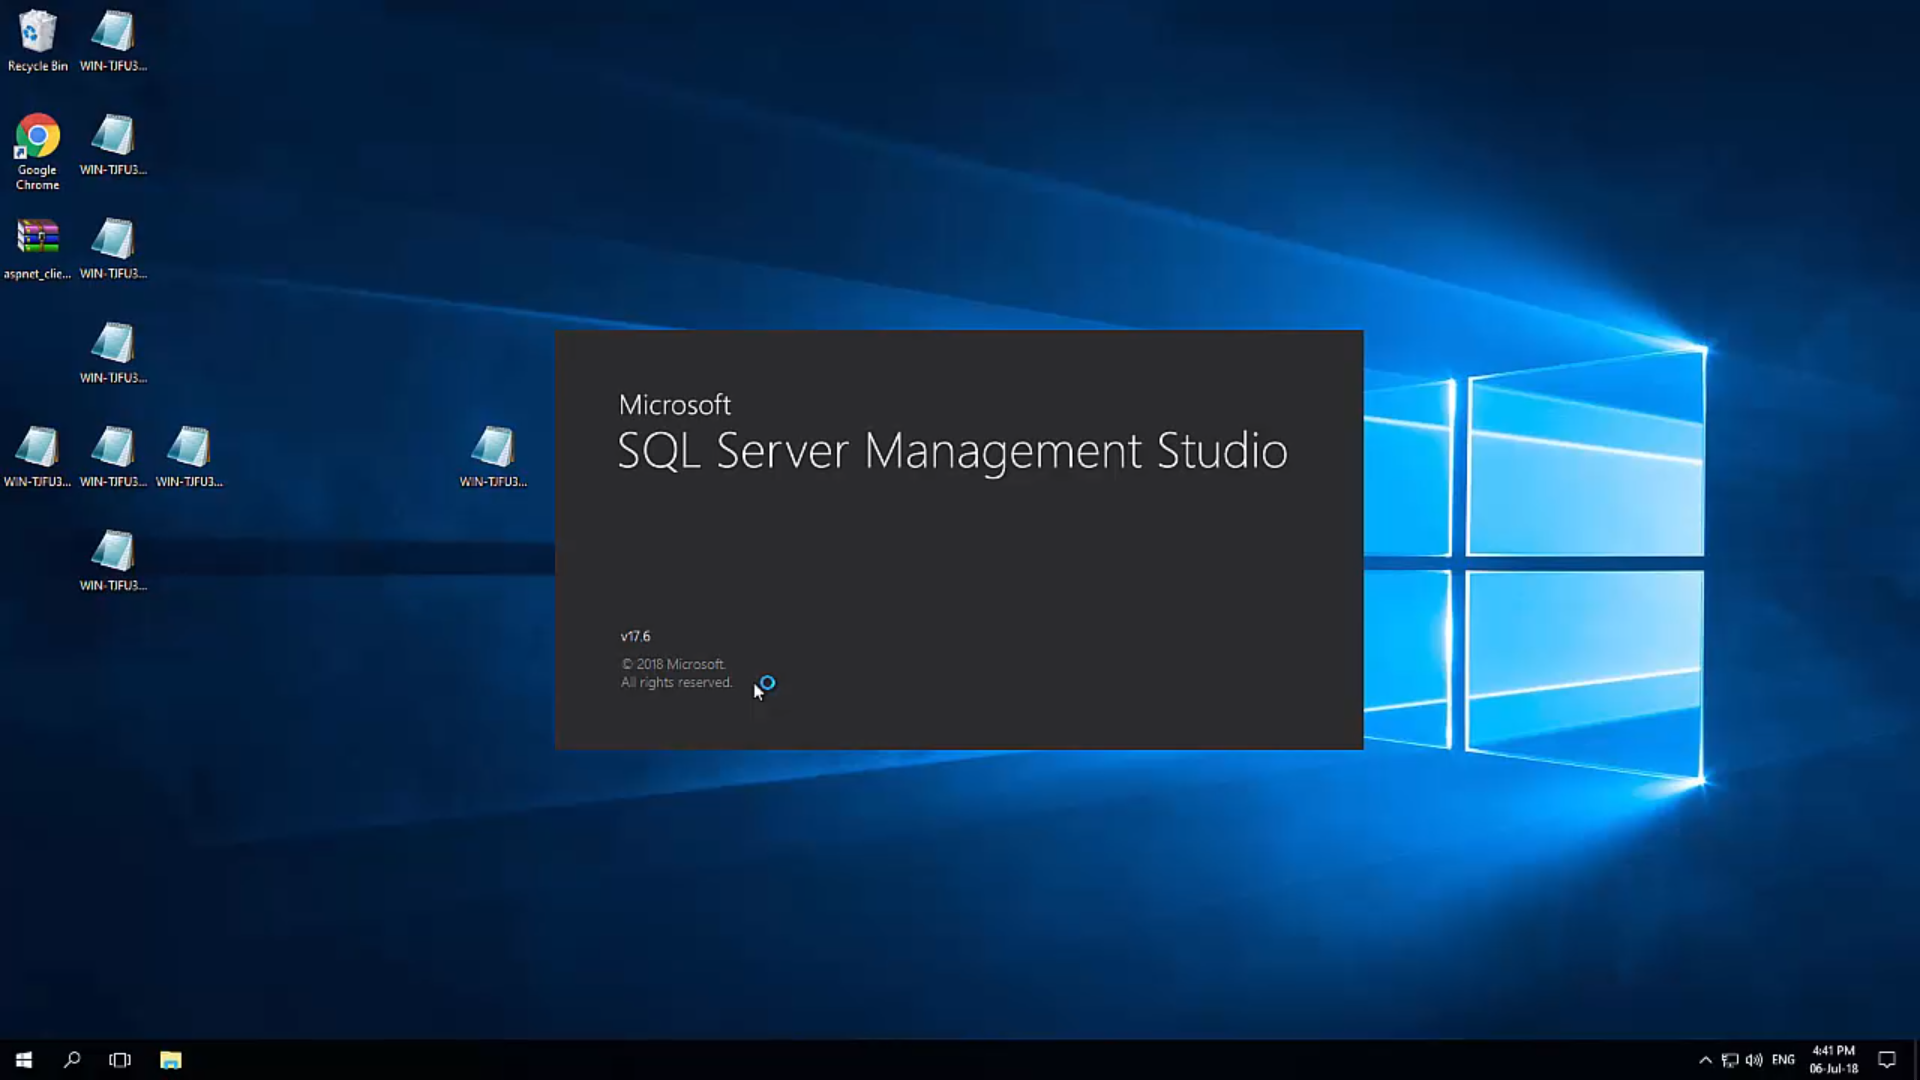Open the Action Center notifications

tap(1889, 1059)
